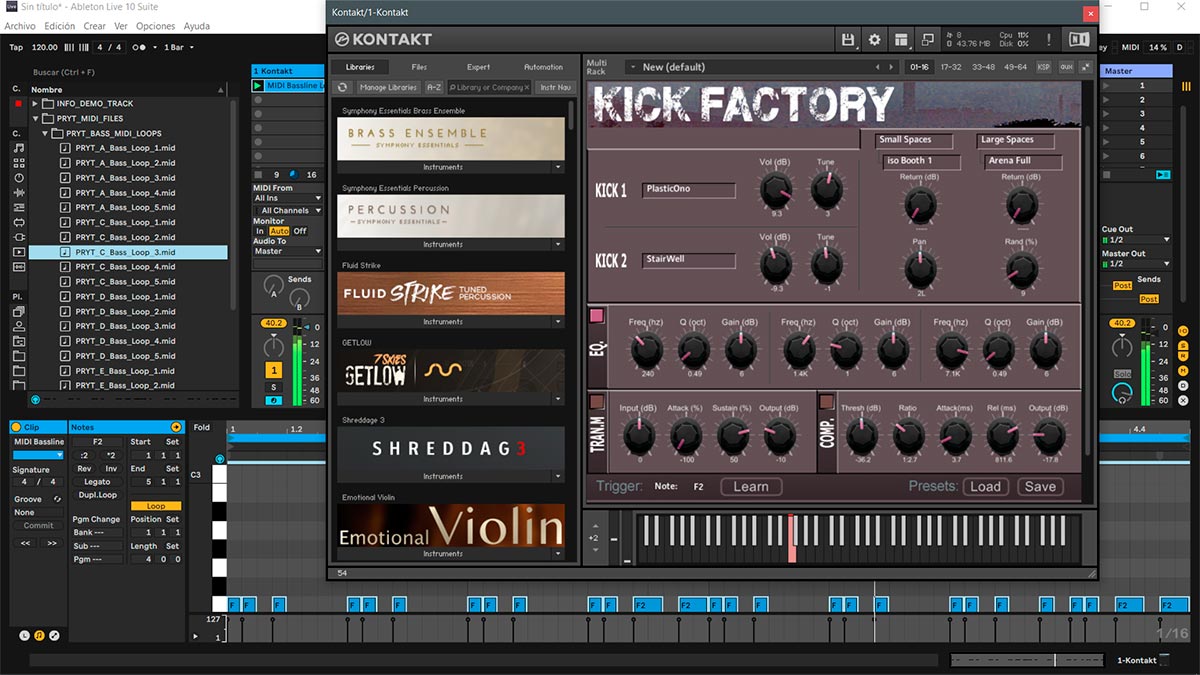Viewport: 1200px width, 675px height.
Task: Open the Archivo menu
Action: click(20, 26)
